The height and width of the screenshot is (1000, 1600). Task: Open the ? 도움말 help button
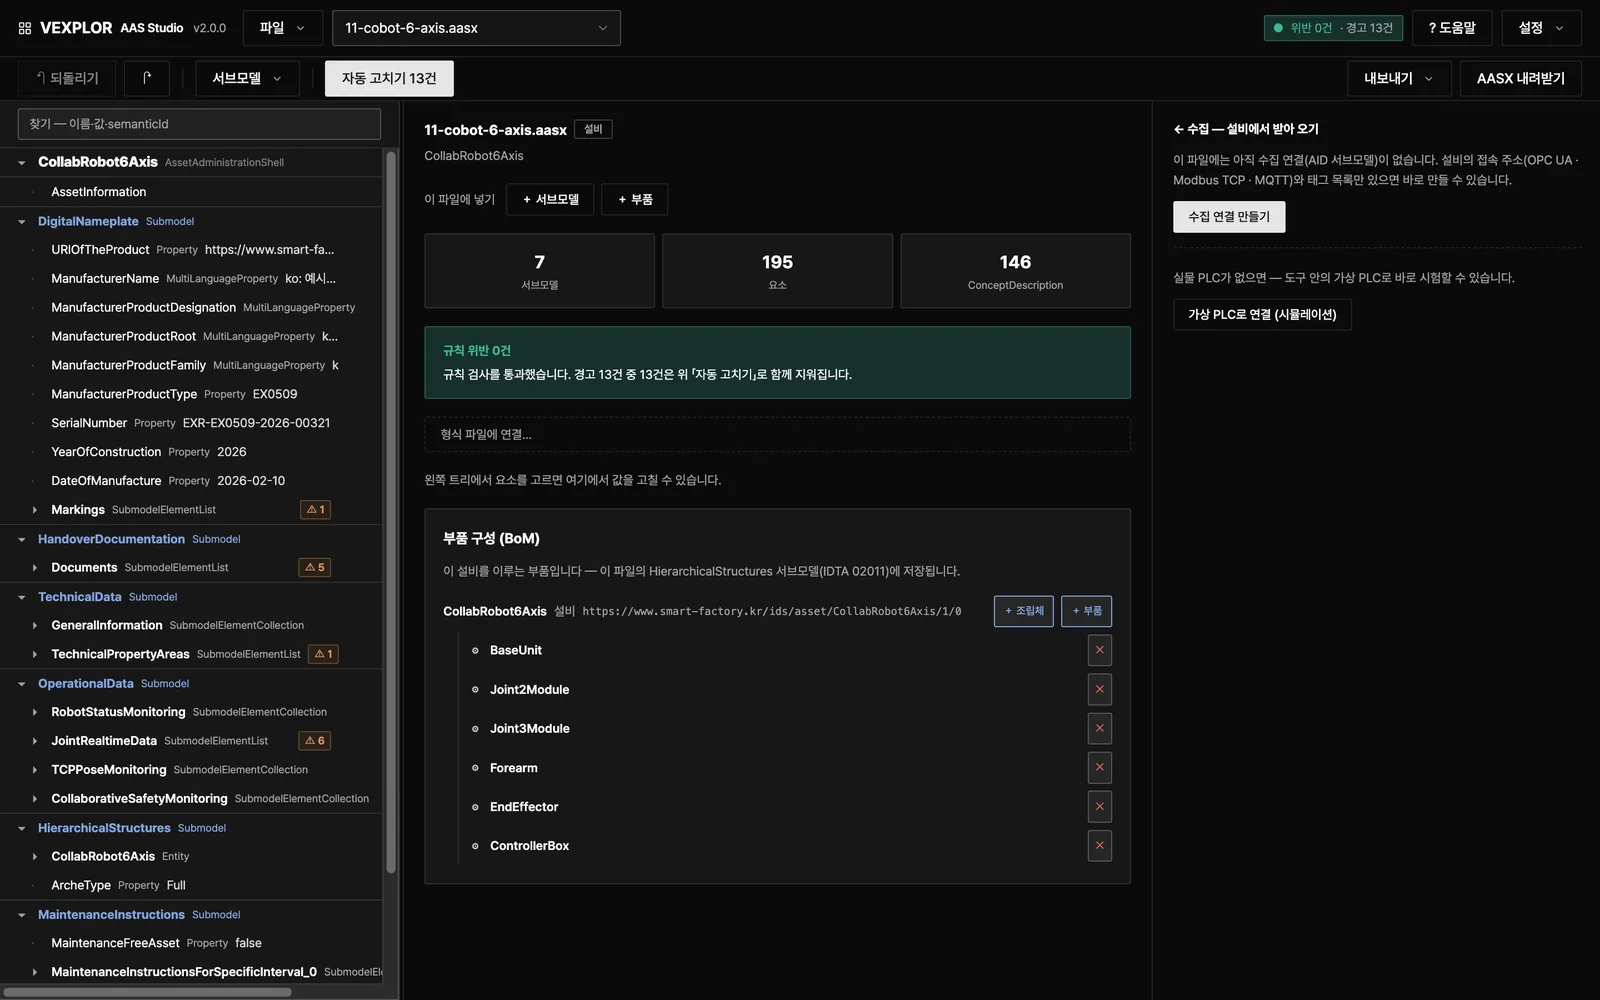pos(1452,28)
